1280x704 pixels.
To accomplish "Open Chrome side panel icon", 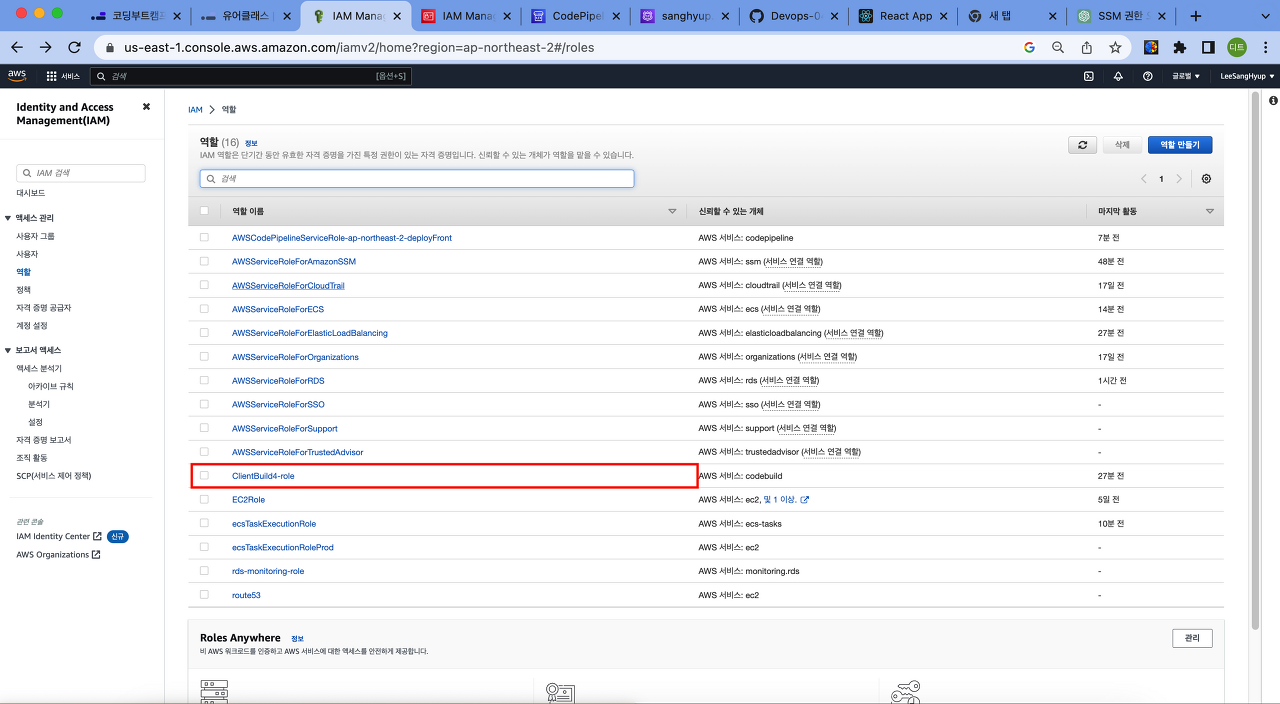I will point(1208,47).
